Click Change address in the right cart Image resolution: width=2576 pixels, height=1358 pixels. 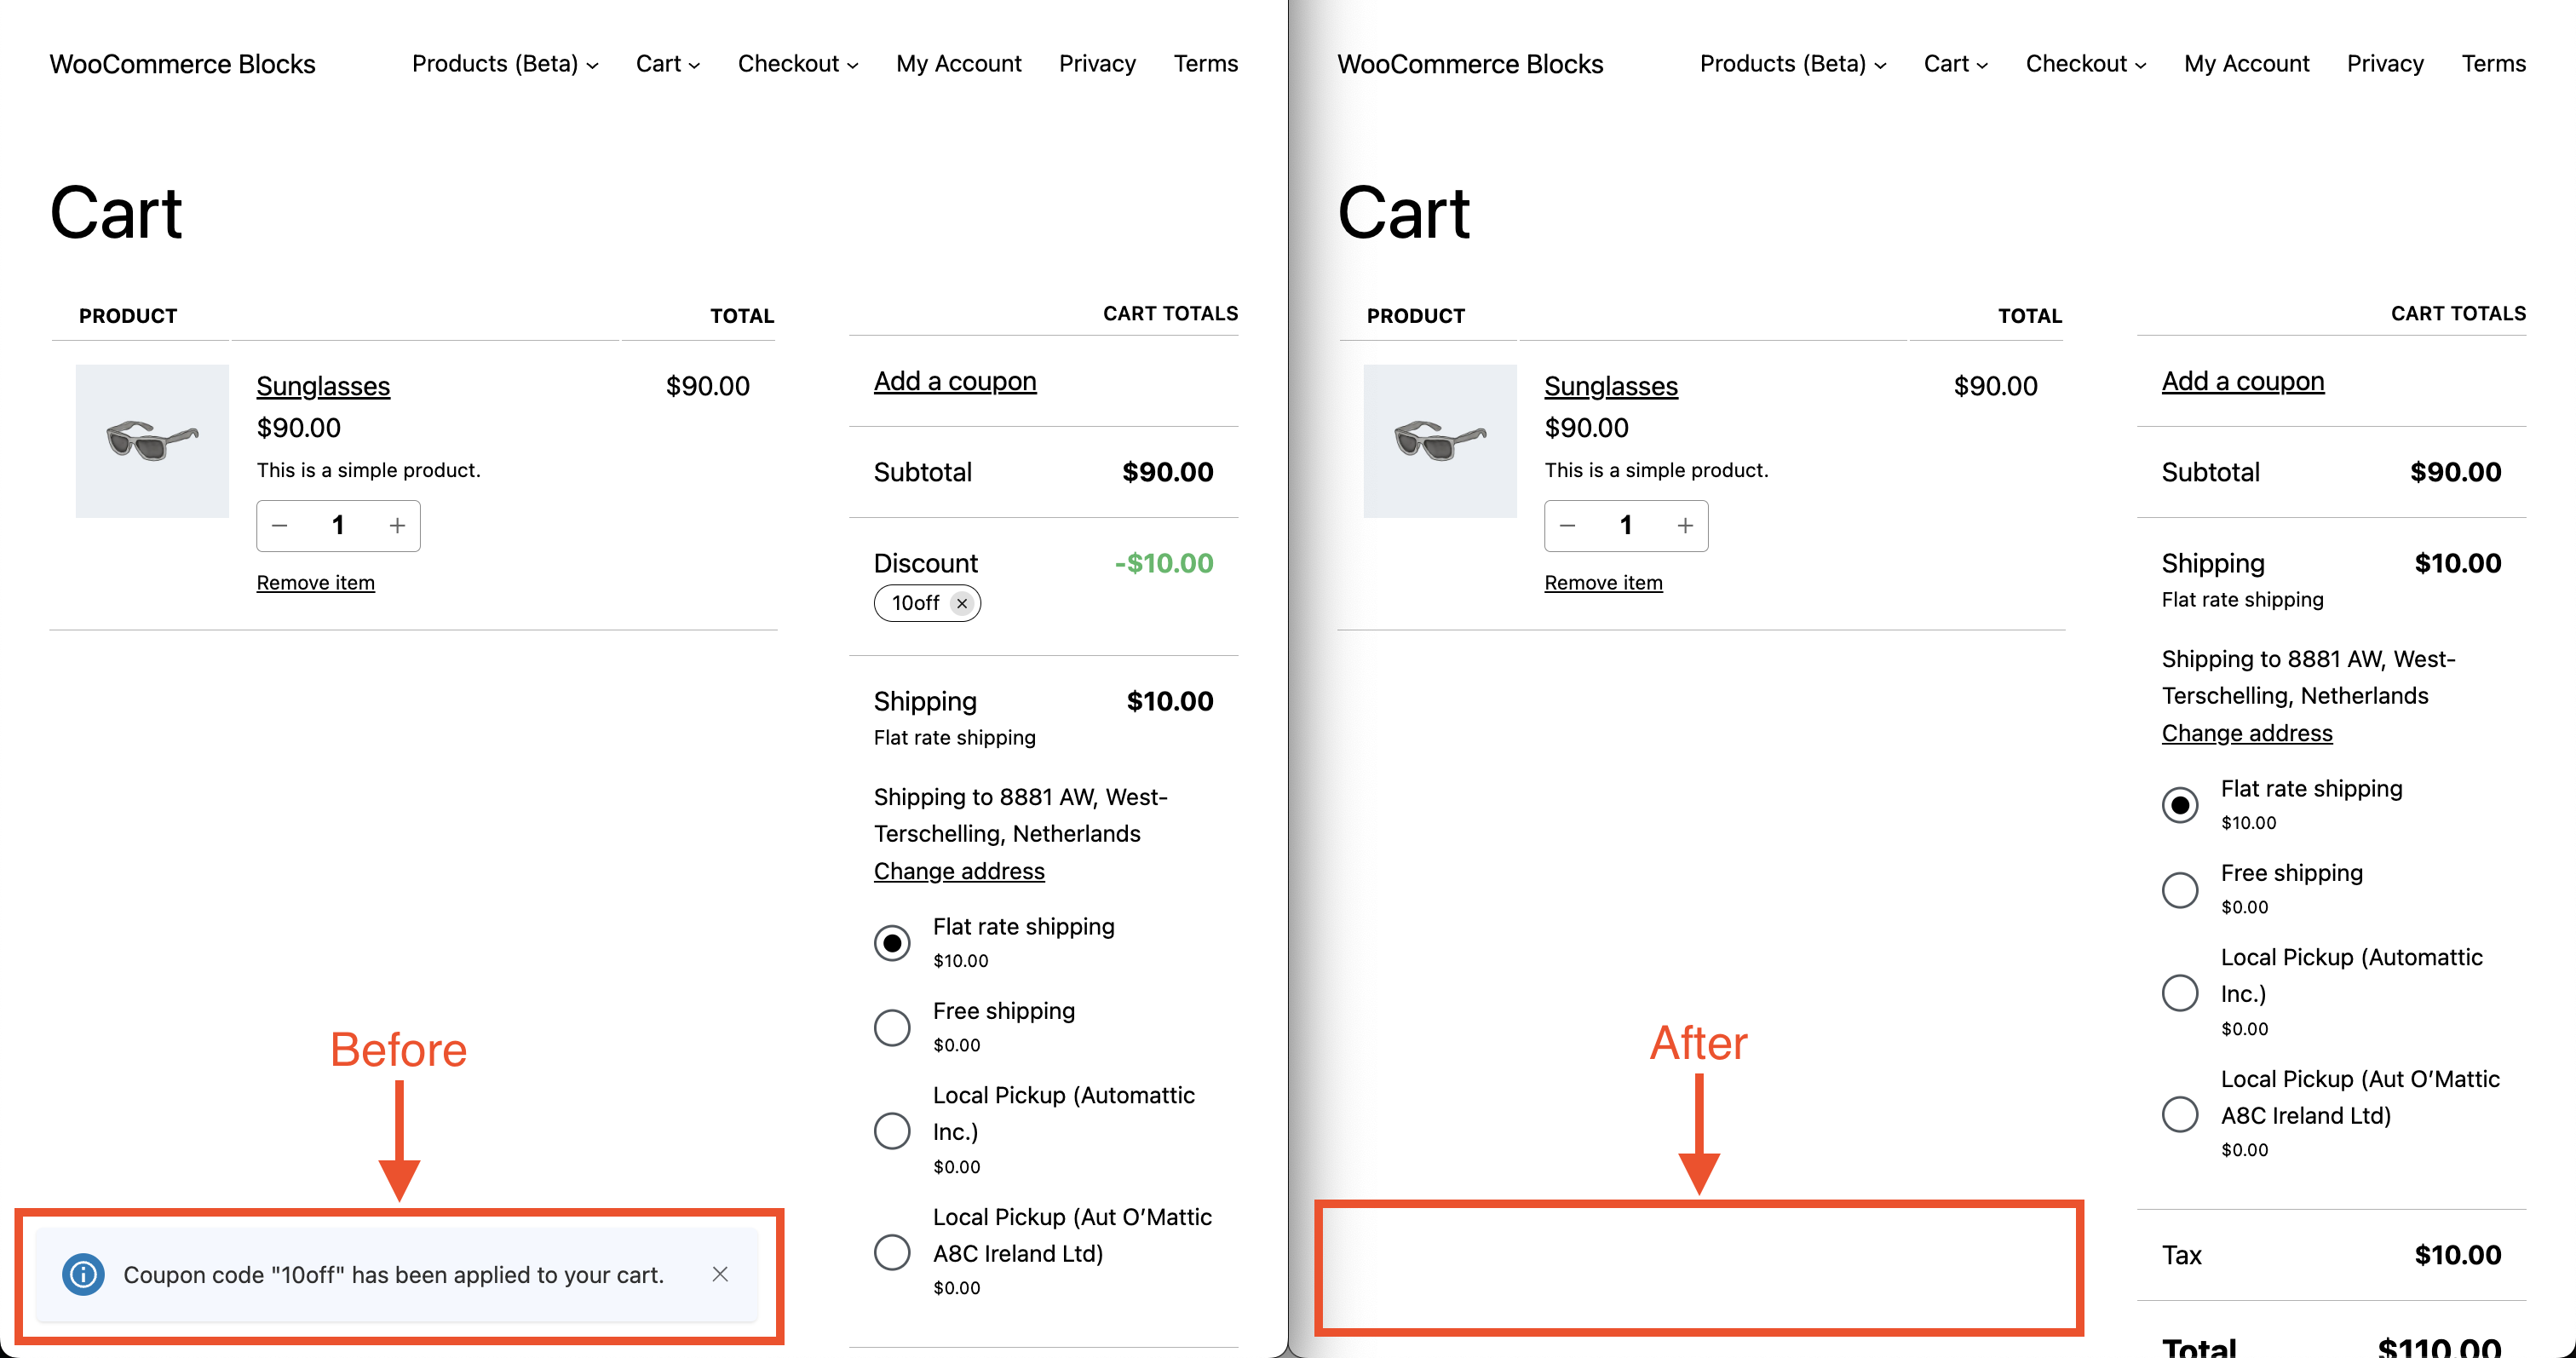point(2247,733)
